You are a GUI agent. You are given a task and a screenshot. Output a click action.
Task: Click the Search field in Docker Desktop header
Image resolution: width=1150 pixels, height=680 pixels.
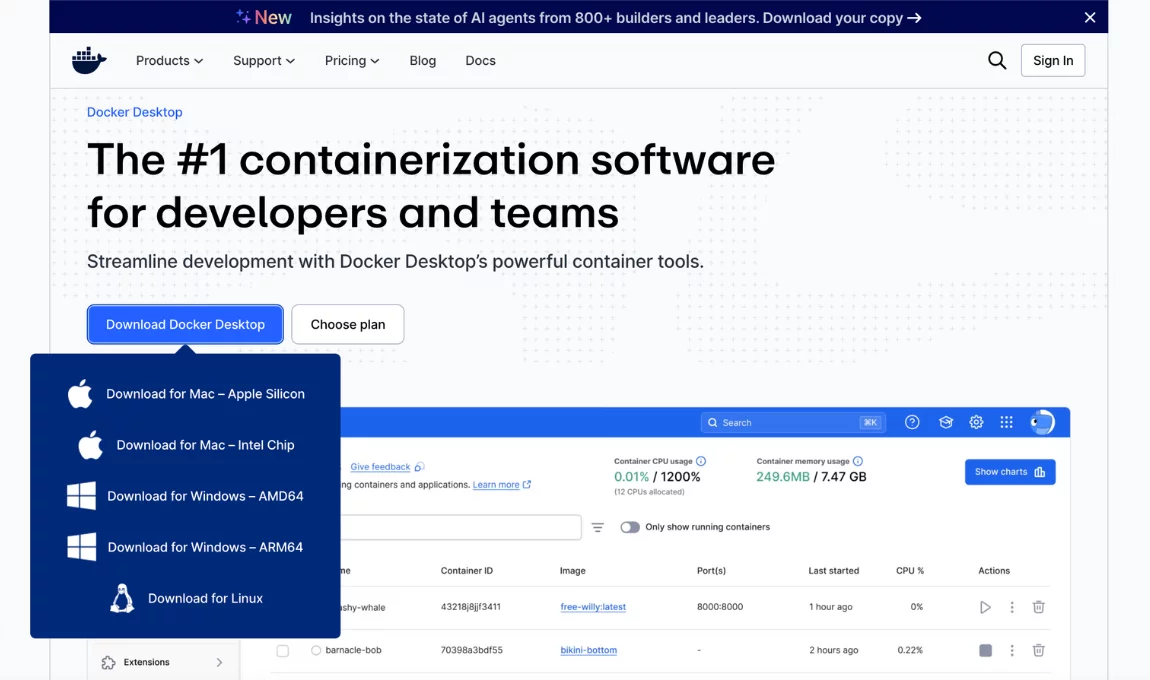793,423
